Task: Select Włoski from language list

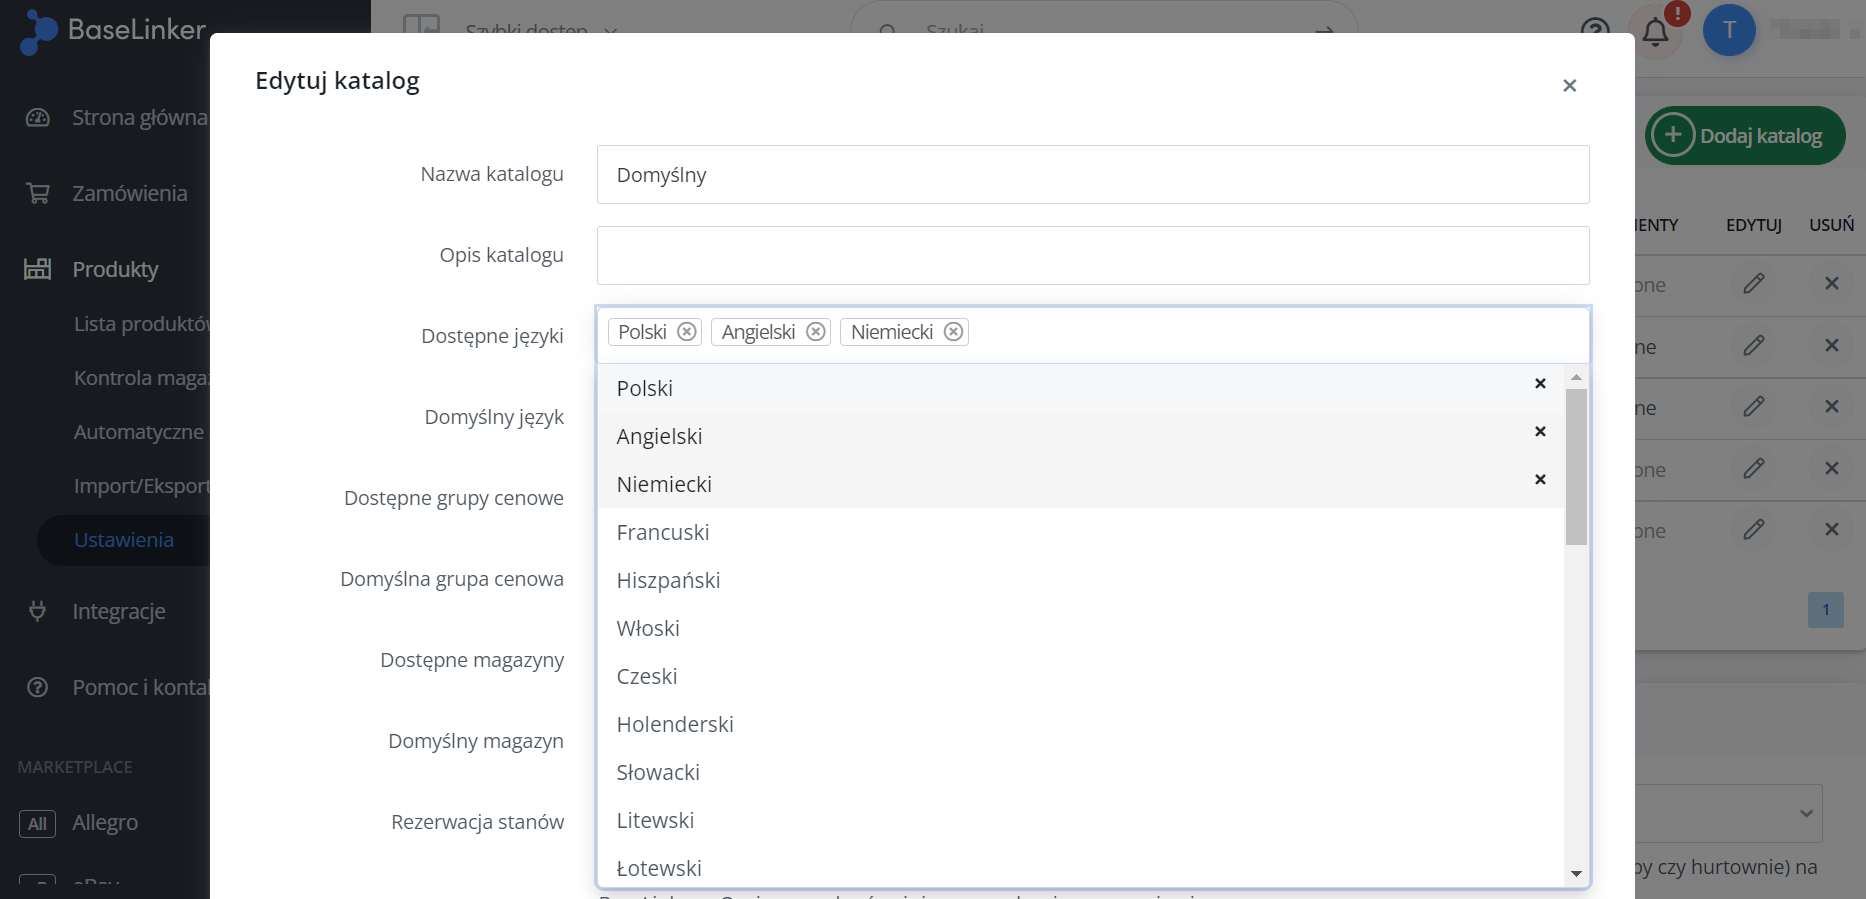Action: [1081, 628]
